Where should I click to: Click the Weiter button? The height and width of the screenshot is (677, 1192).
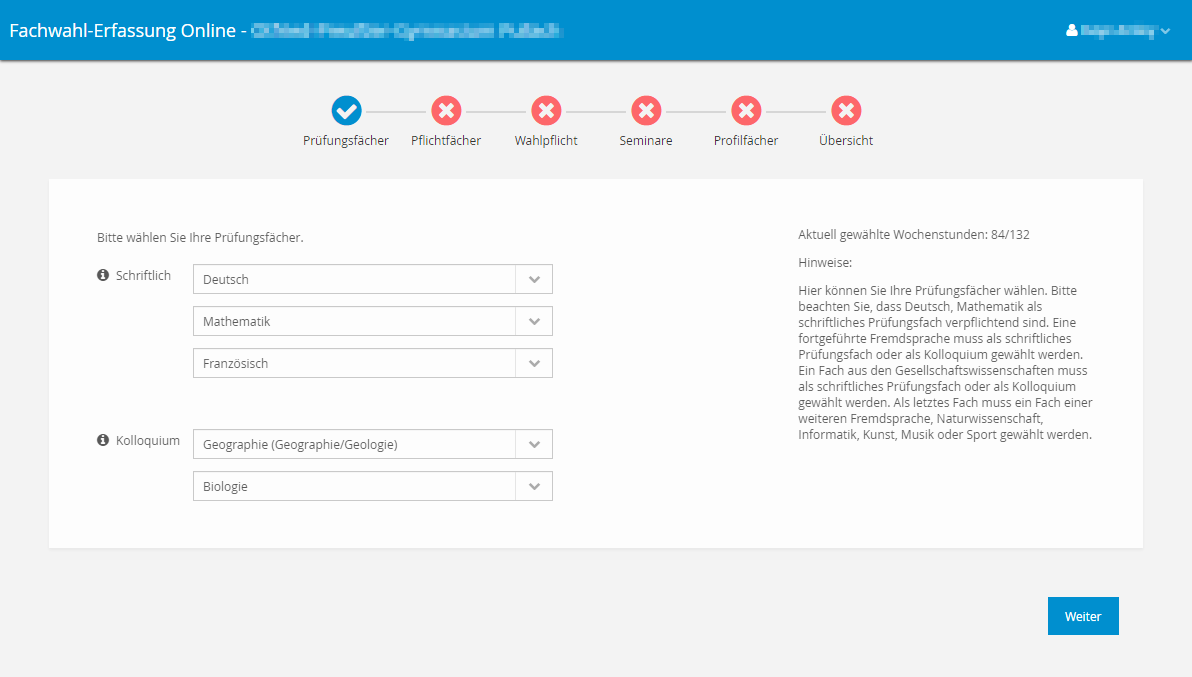(1083, 616)
